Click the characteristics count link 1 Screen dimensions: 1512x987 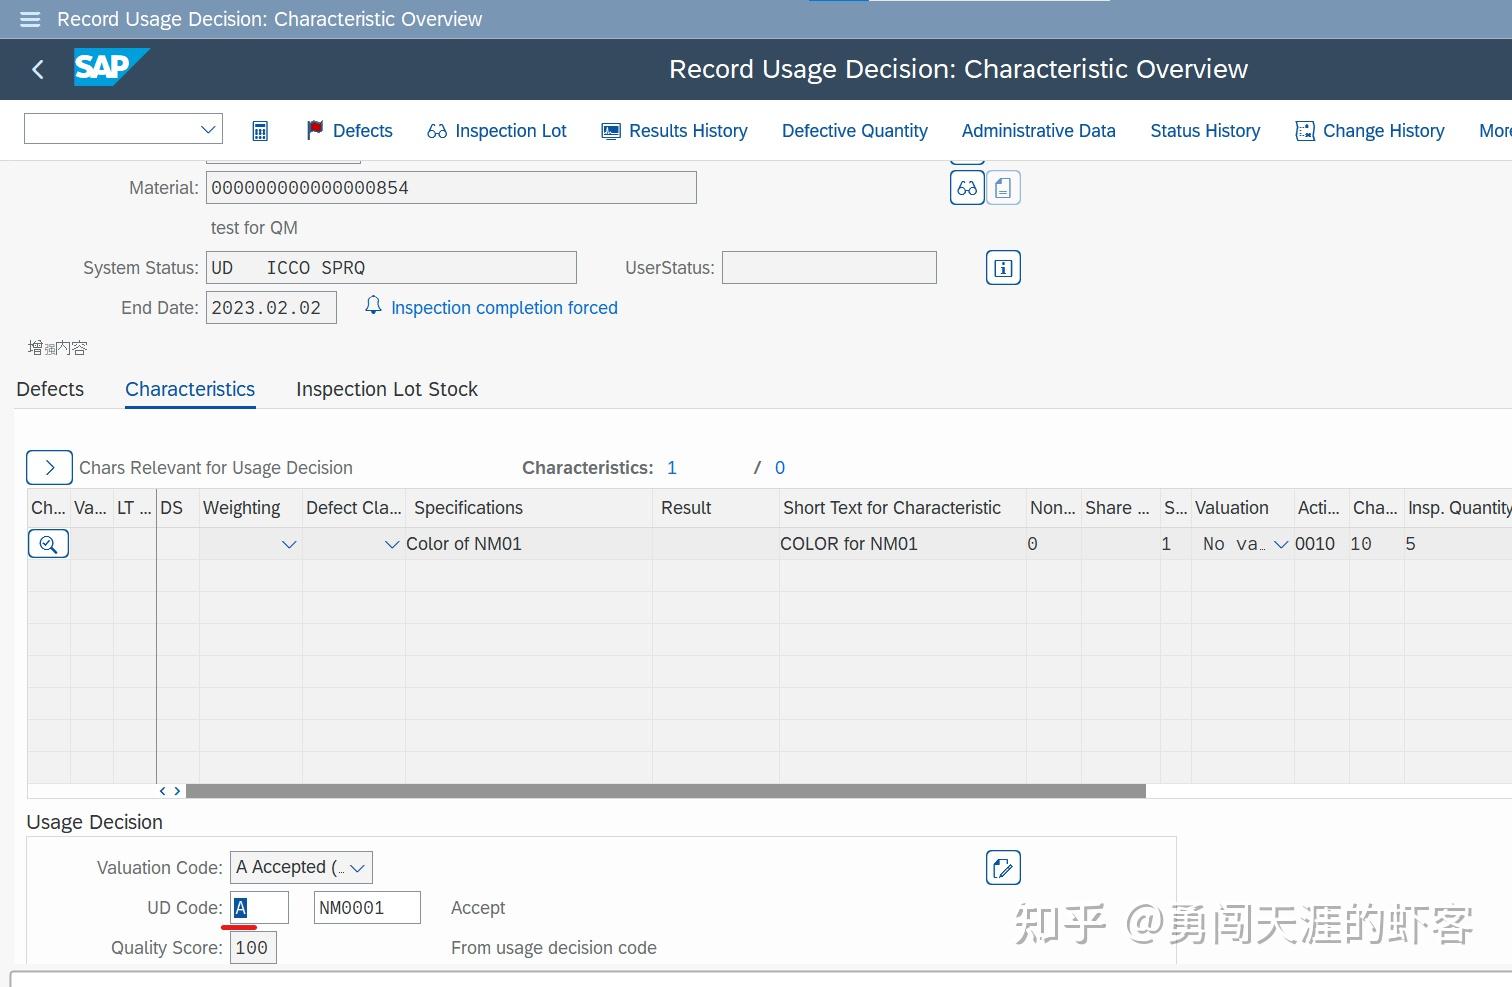point(672,468)
